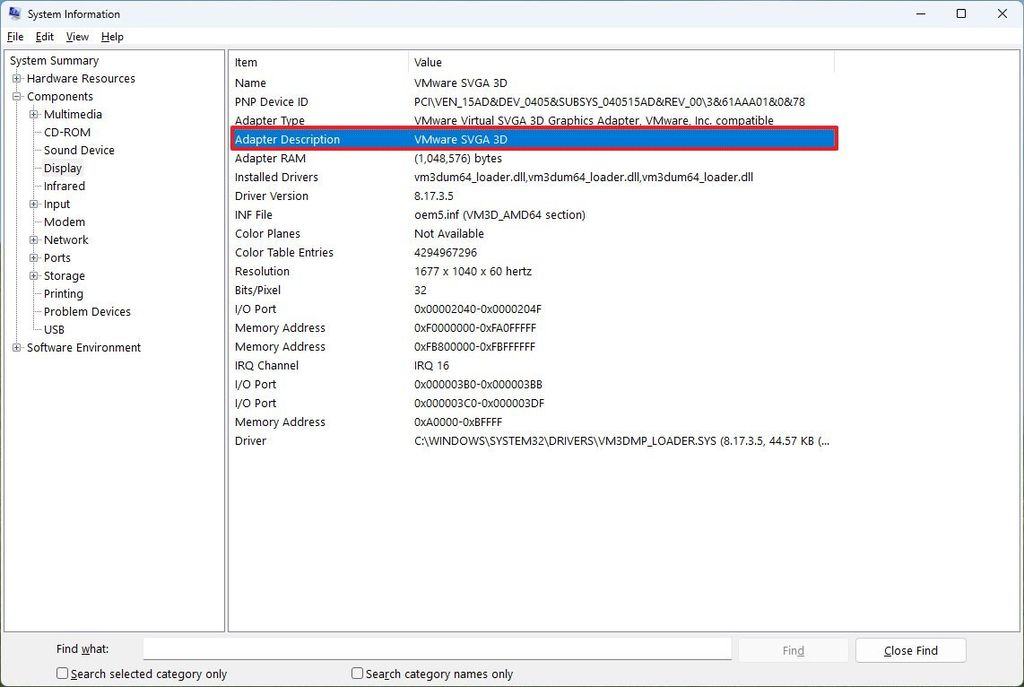Viewport: 1024px width, 687px height.
Task: Click the Value column header
Action: (x=622, y=62)
